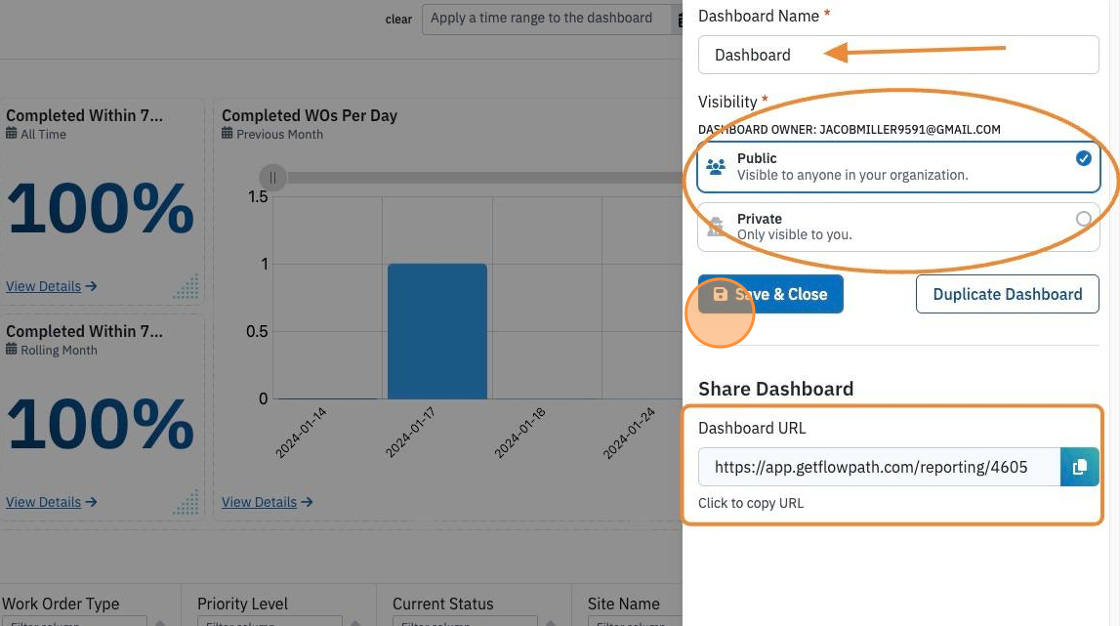Click calendar icon next to All Time
This screenshot has width=1120, height=626.
11,133
